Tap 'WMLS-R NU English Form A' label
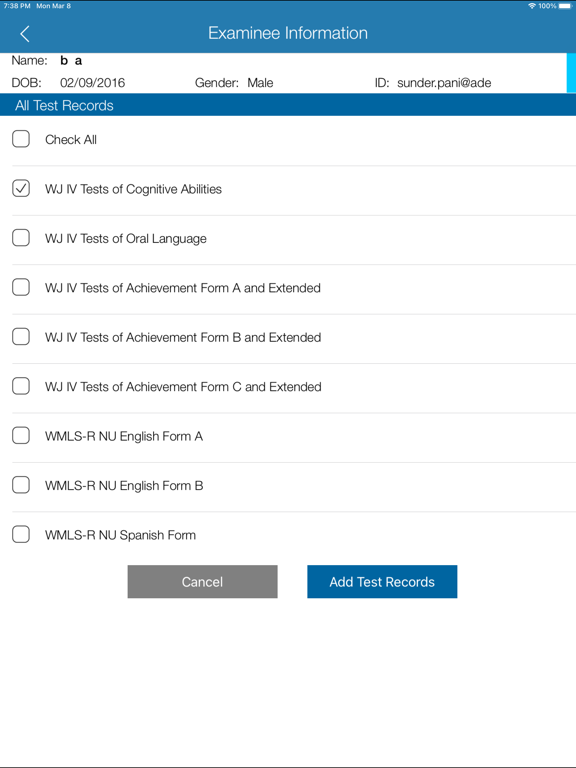 tap(124, 436)
